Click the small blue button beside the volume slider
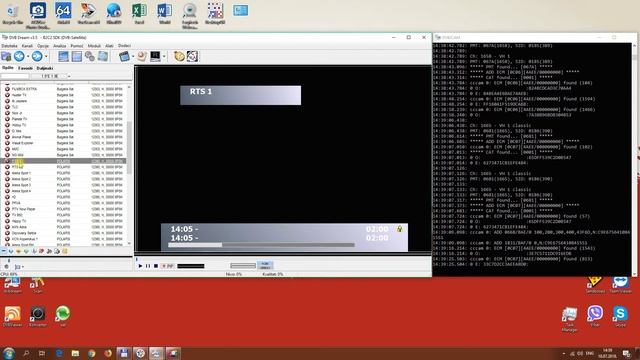Screen dimensions: 640x360 (x=265, y=265)
